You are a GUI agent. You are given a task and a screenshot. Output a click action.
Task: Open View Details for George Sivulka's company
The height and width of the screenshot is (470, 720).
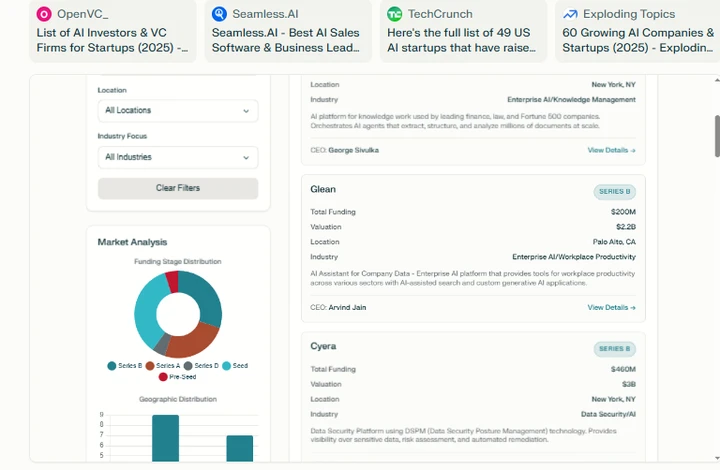pos(611,151)
